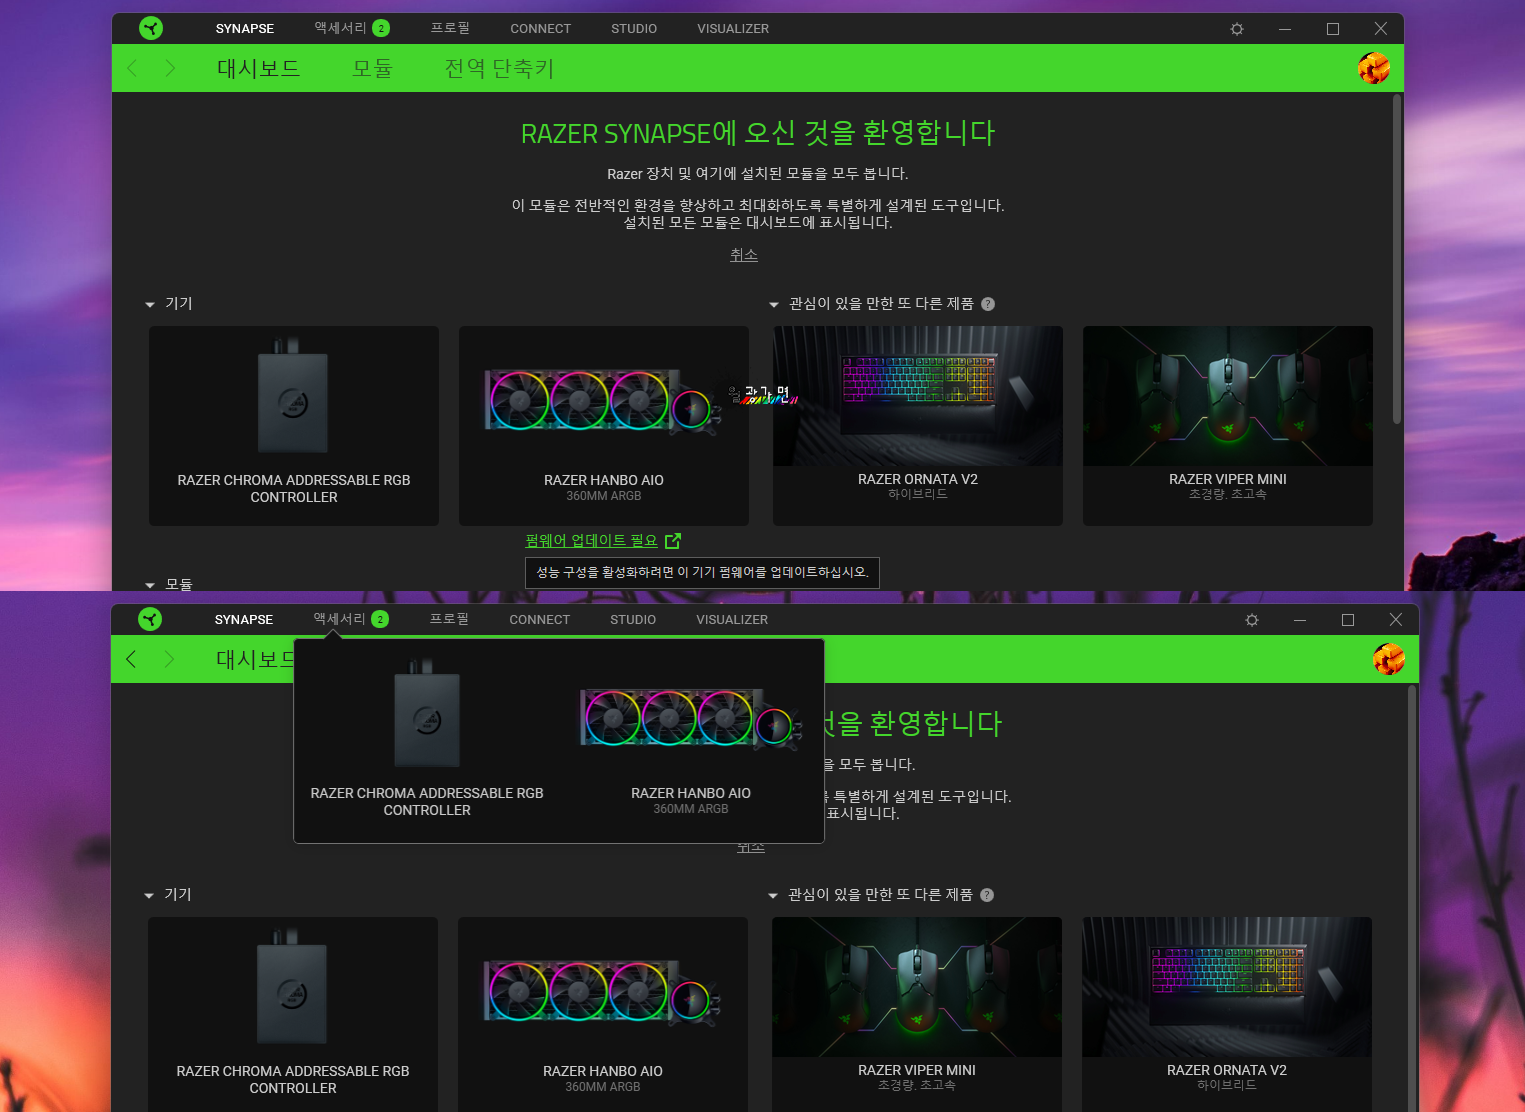This screenshot has width=1525, height=1112.
Task: Click Razer logo icon in top window
Action: click(151, 28)
